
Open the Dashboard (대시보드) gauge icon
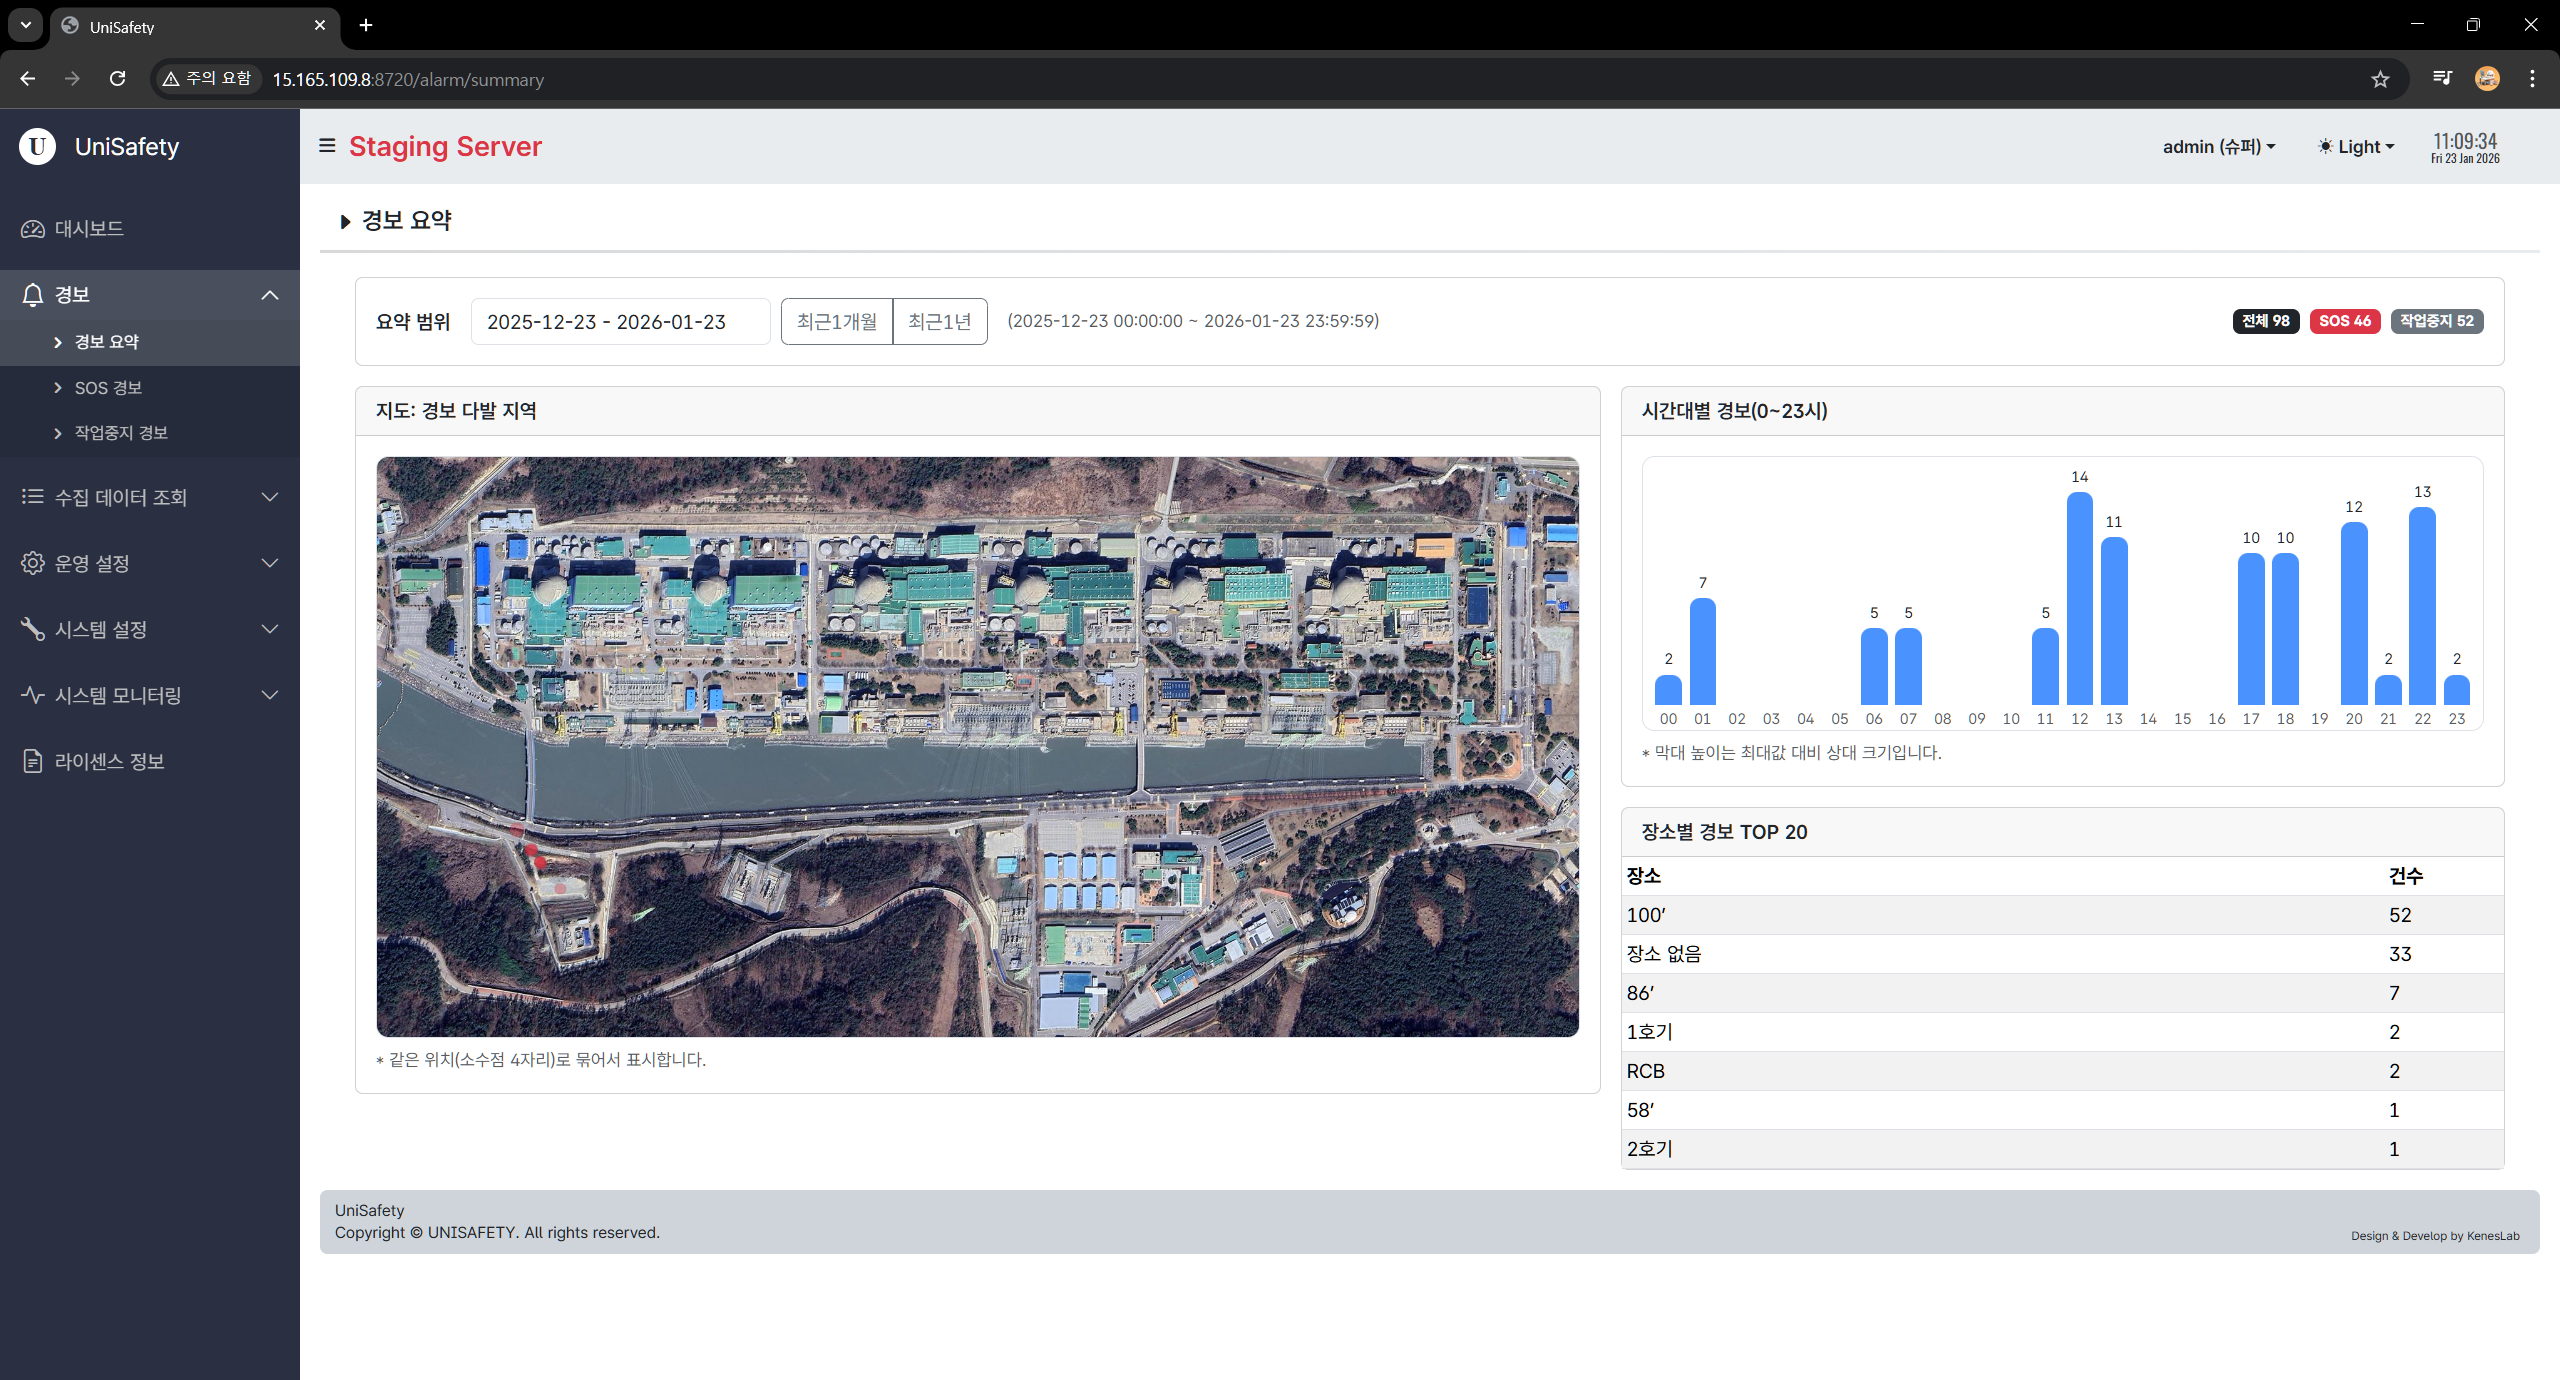[x=33, y=229]
